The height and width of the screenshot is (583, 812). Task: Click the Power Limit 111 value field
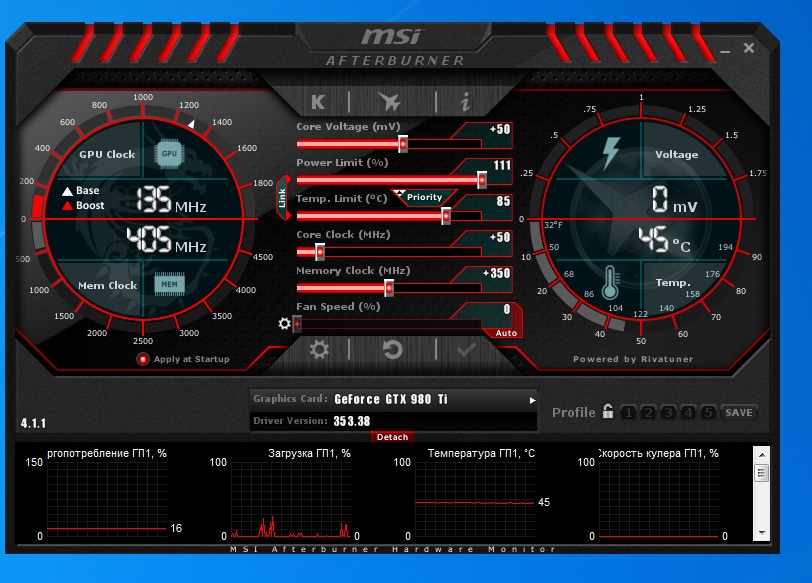501,166
